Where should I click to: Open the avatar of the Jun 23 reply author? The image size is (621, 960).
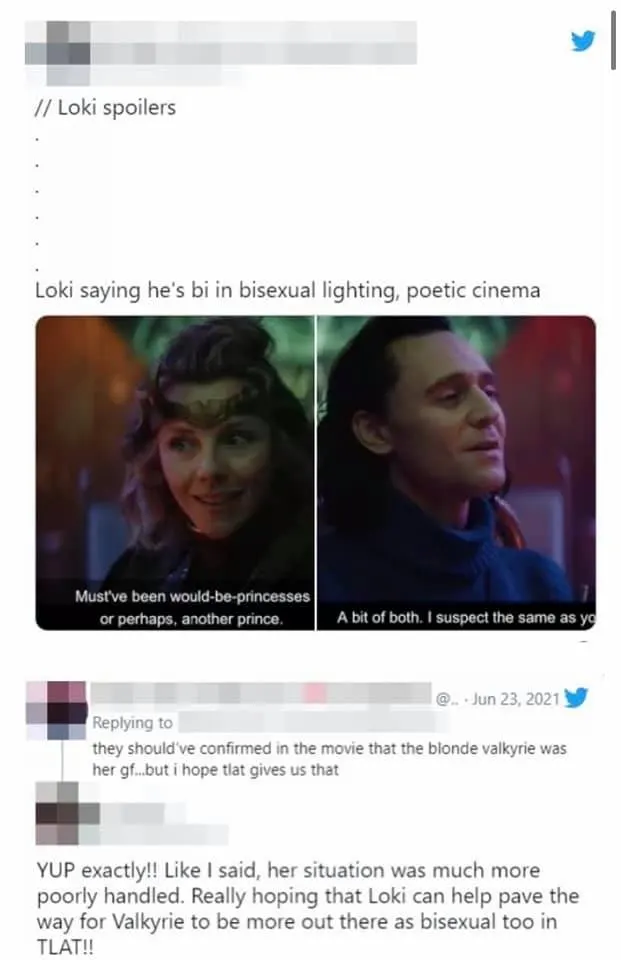pyautogui.click(x=58, y=709)
